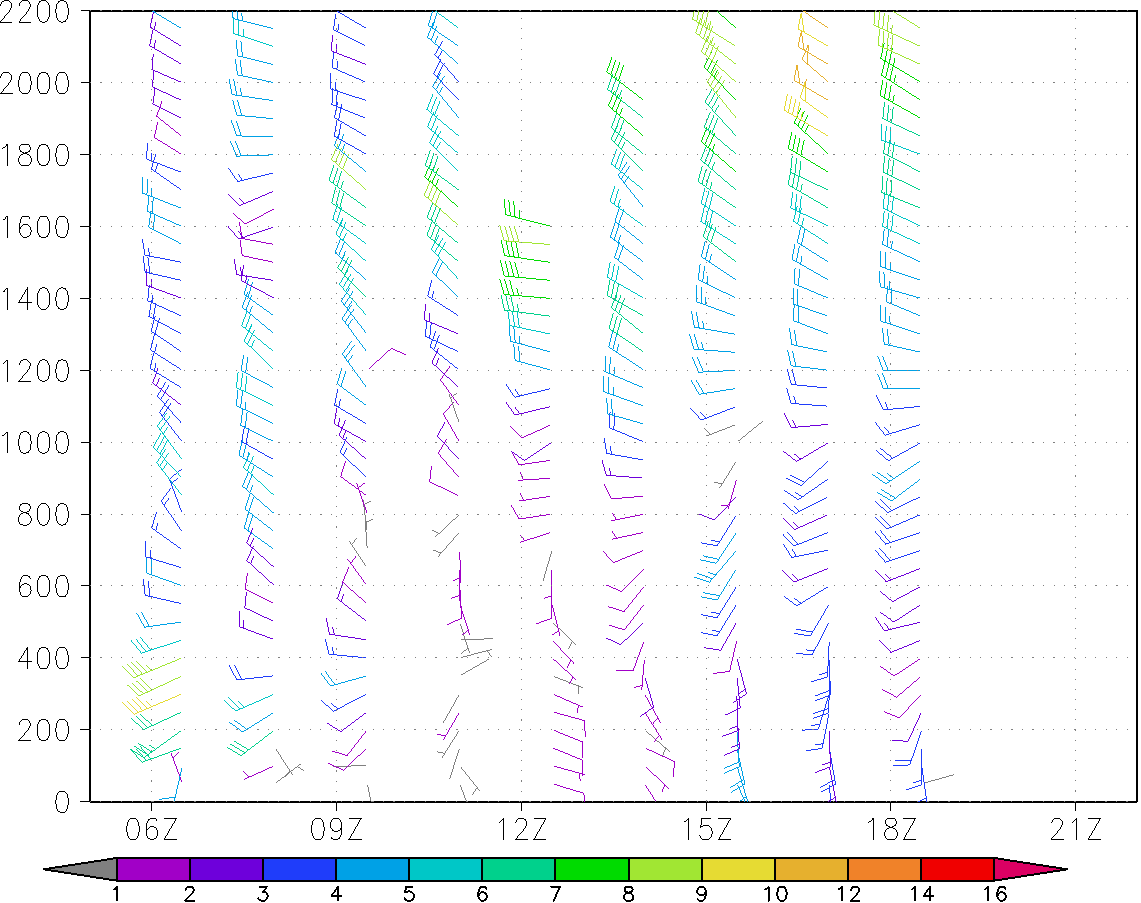Click the green 7–8 color swatch
The width and height of the screenshot is (1141, 903).
pyautogui.click(x=592, y=869)
